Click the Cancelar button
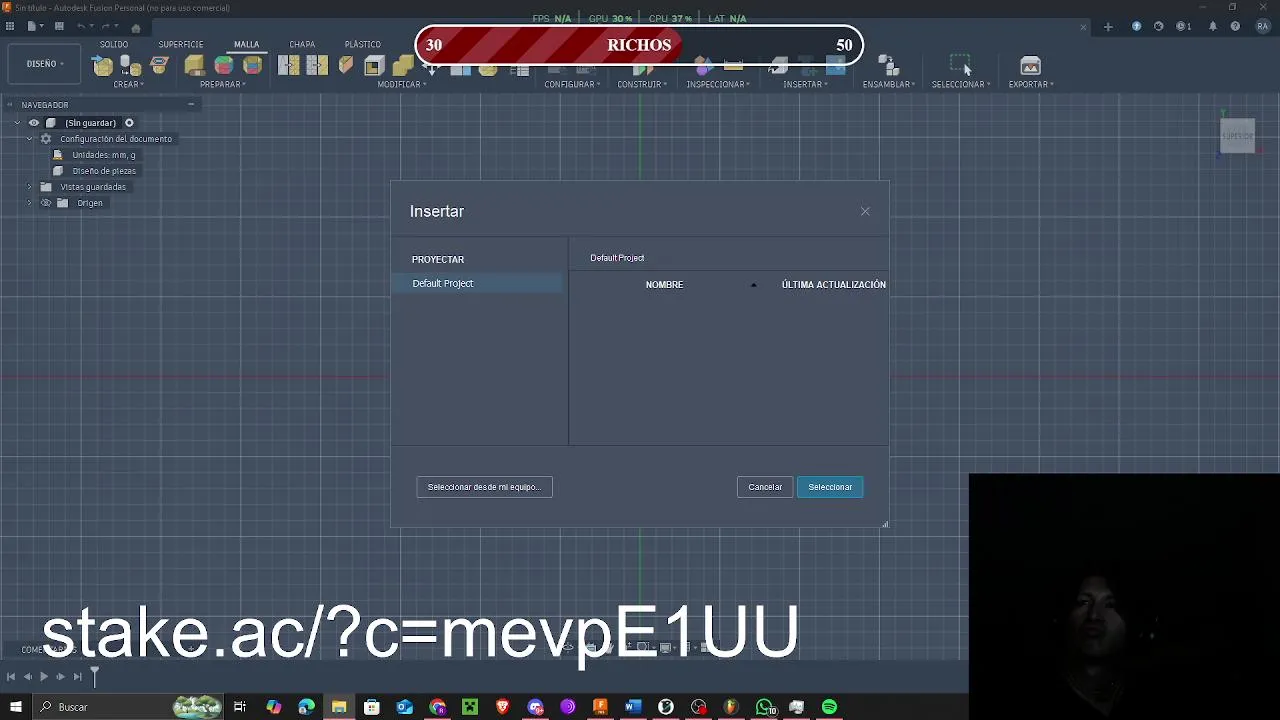Screen dimensions: 1280x720 (765, 487)
